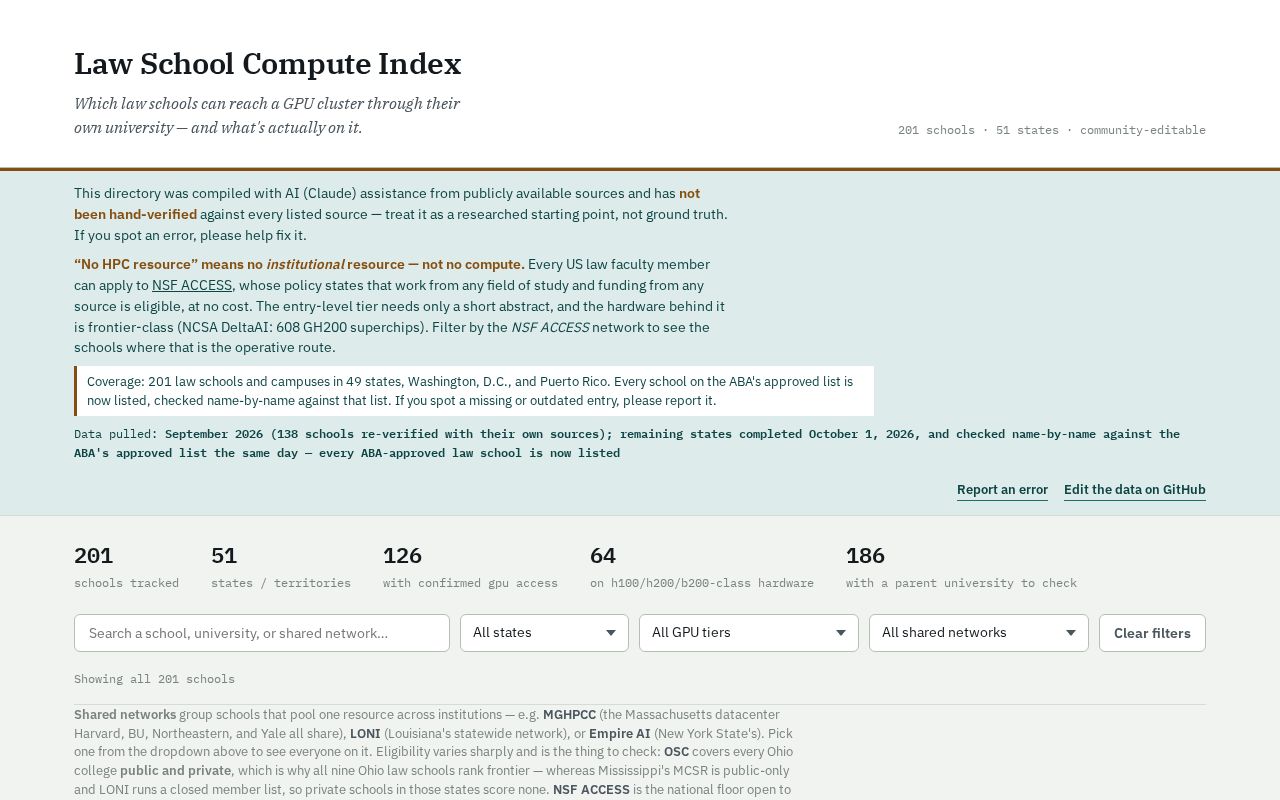The width and height of the screenshot is (1280, 800).
Task: Click the bold Empire AI network name
Action: [x=620, y=733]
